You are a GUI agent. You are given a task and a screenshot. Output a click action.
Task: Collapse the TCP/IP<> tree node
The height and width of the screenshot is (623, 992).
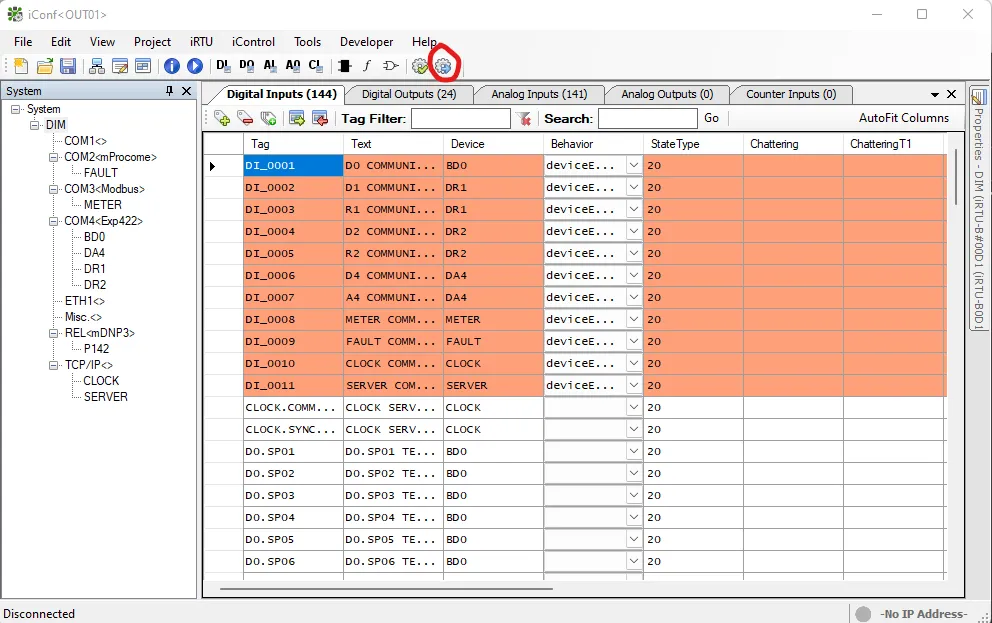coord(54,366)
